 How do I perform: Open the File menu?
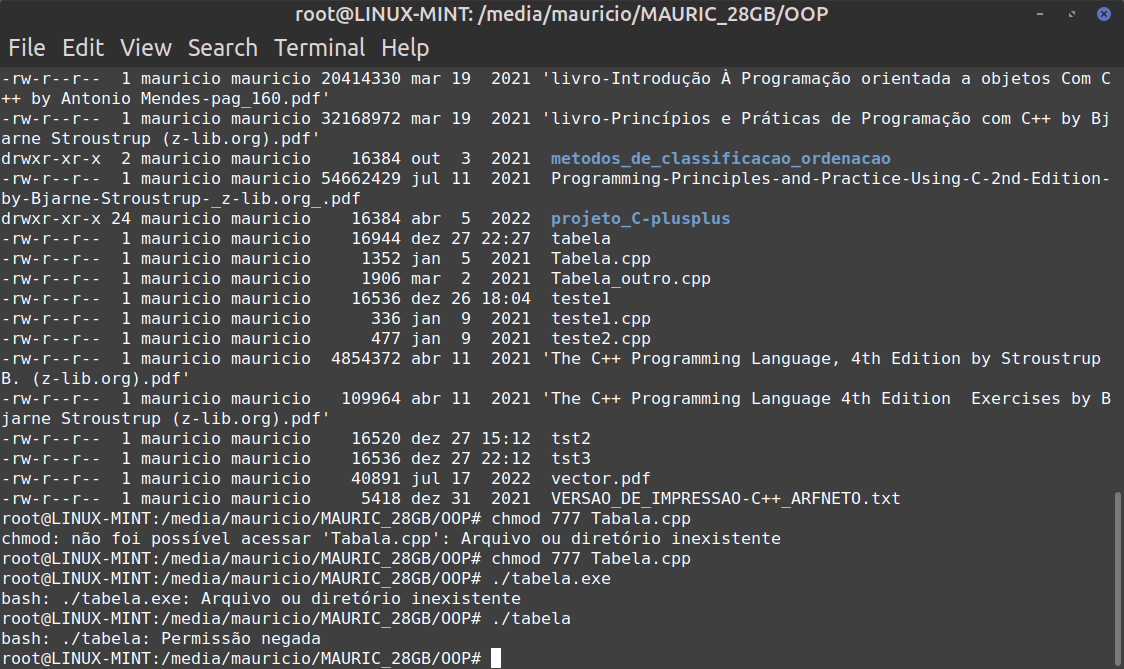[x=27, y=48]
